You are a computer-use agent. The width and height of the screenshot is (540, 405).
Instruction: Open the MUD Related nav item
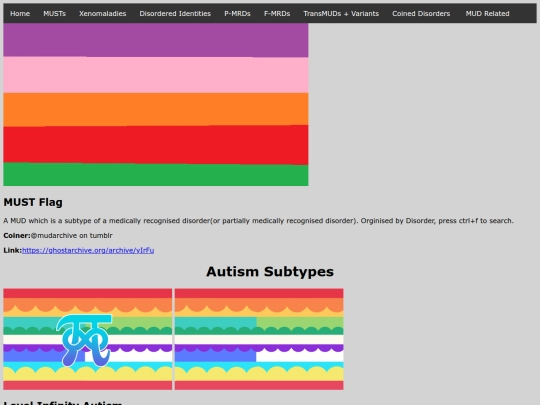(487, 13)
